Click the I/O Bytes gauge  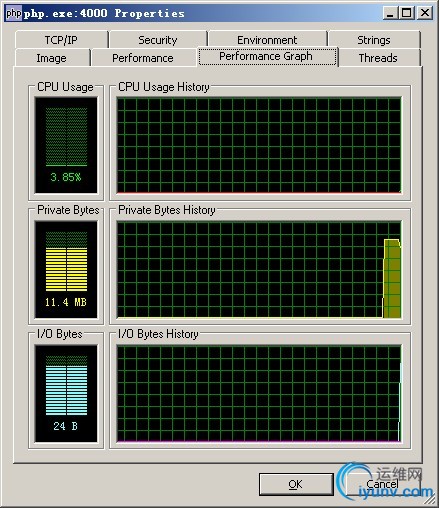point(66,393)
